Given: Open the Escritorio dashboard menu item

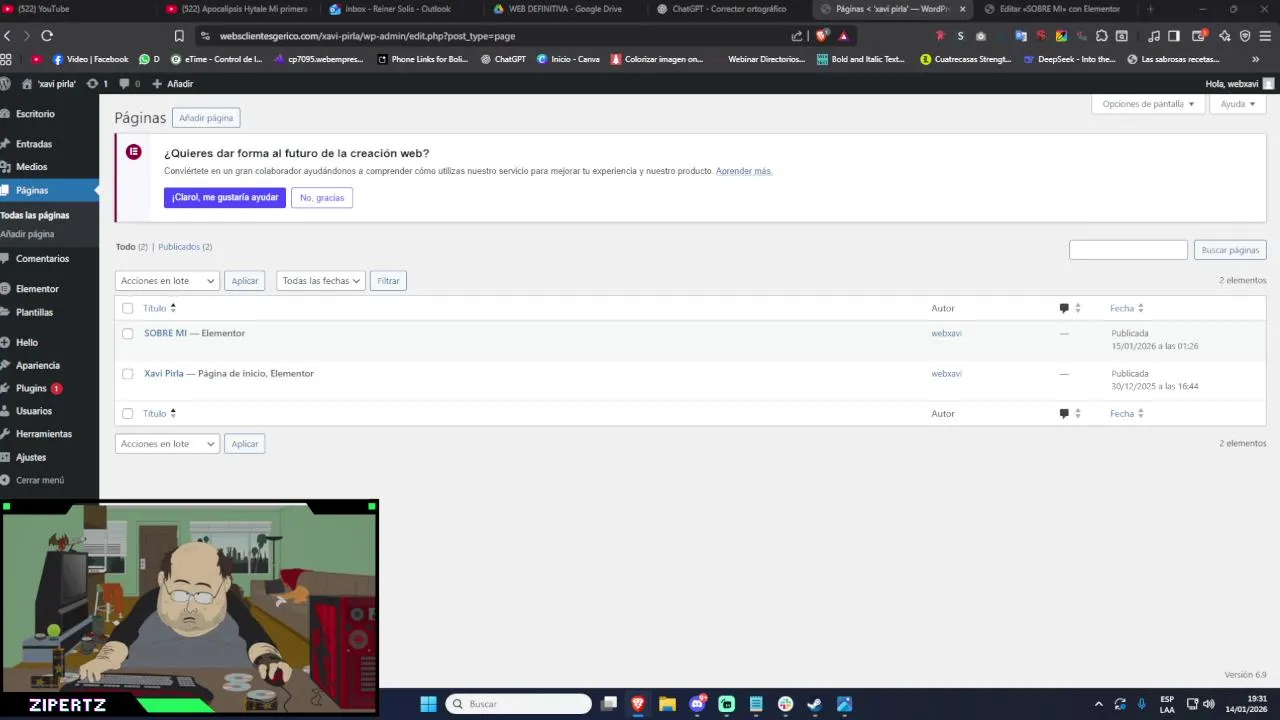Looking at the screenshot, I should tap(35, 114).
